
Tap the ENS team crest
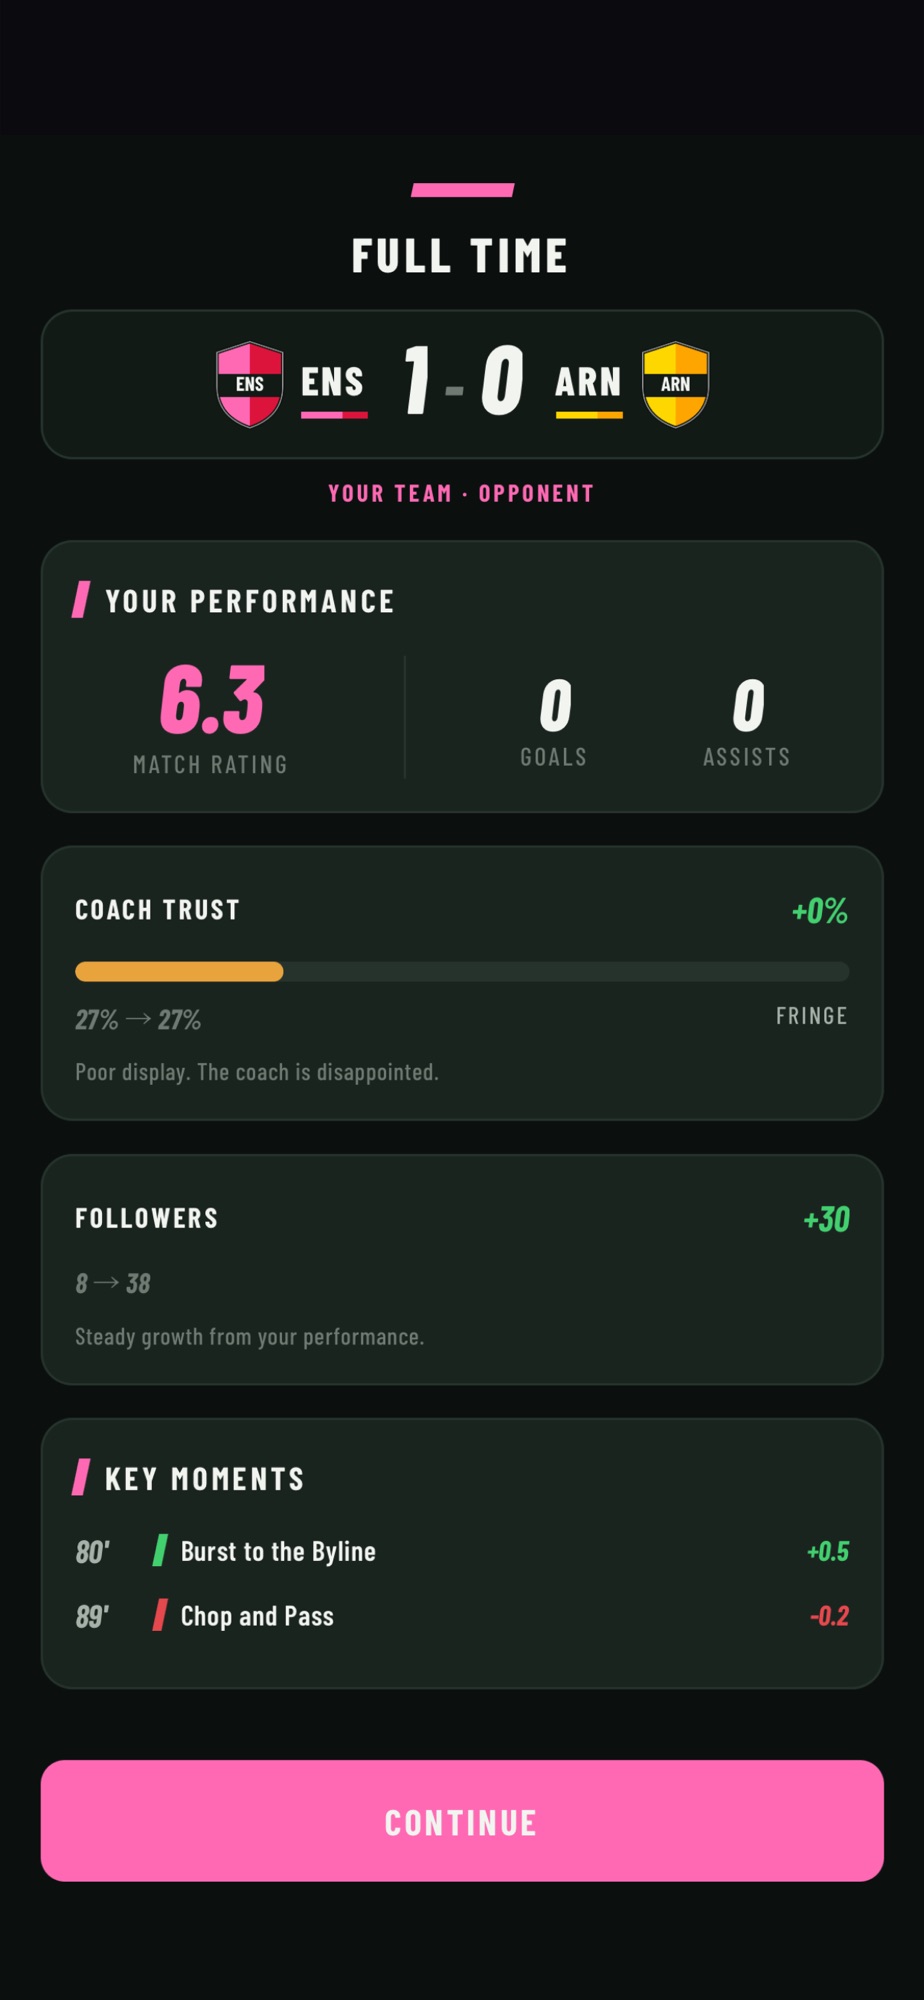249,384
